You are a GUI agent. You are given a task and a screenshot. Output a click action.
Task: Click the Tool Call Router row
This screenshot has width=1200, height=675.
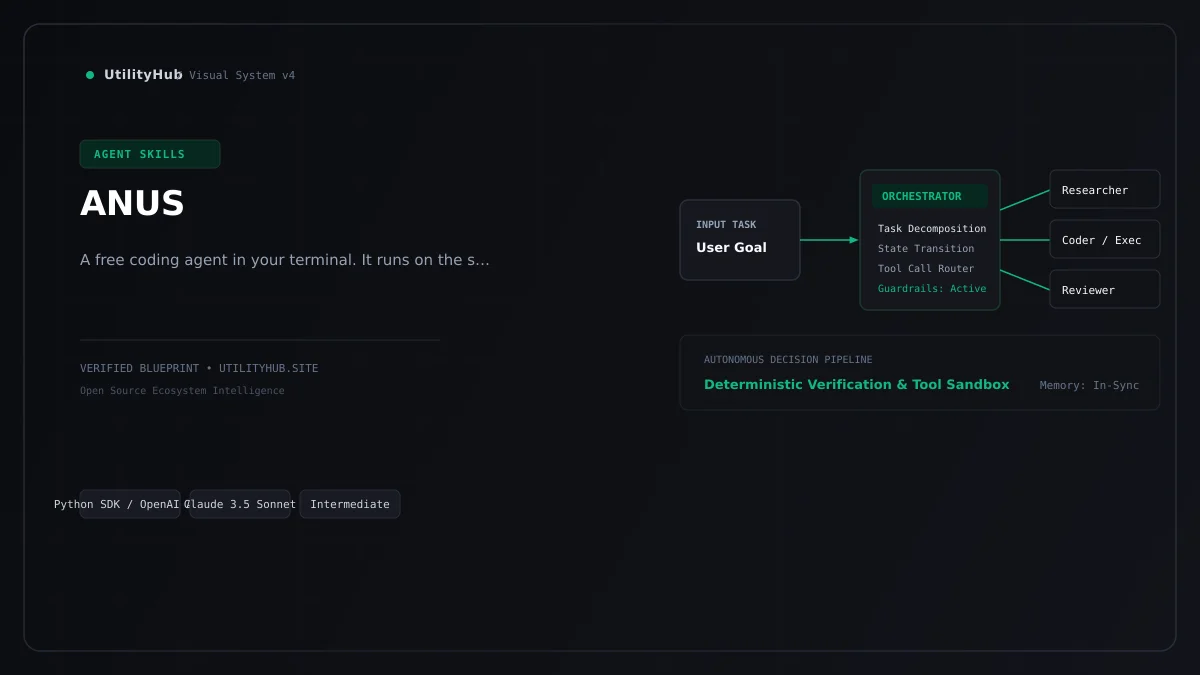[926, 269]
